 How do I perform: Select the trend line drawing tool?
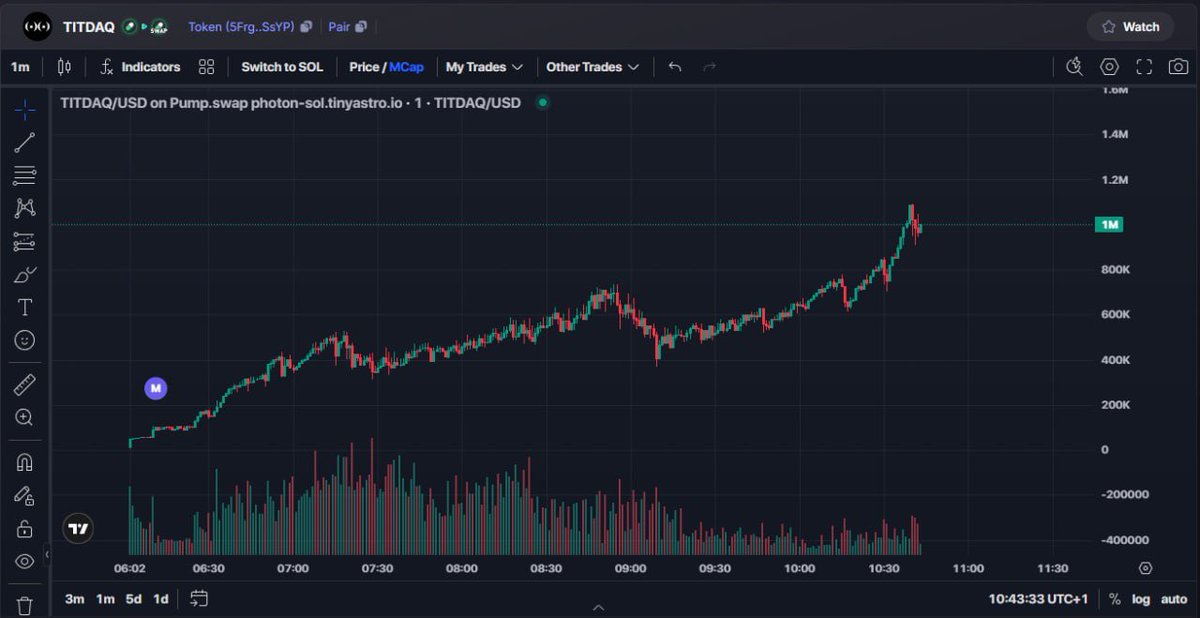tap(25, 143)
